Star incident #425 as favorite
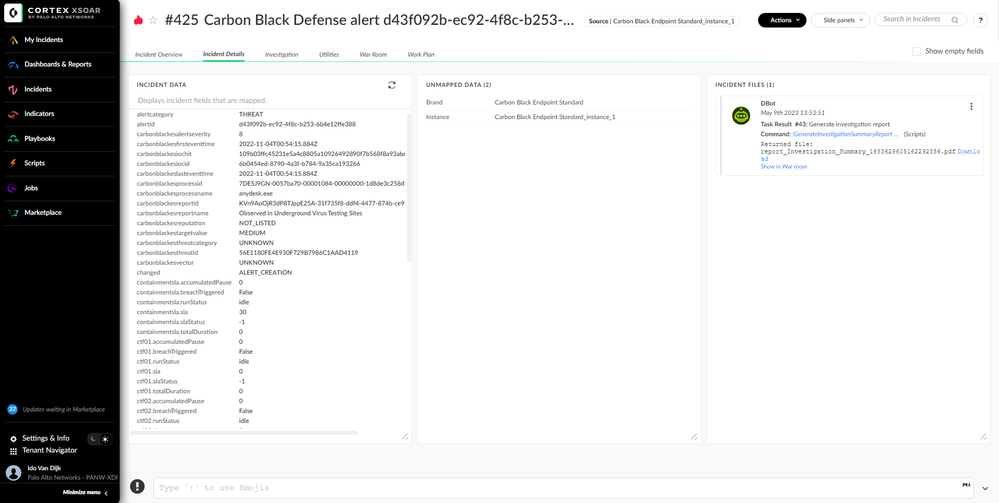Image resolution: width=999 pixels, height=503 pixels. [153, 20]
